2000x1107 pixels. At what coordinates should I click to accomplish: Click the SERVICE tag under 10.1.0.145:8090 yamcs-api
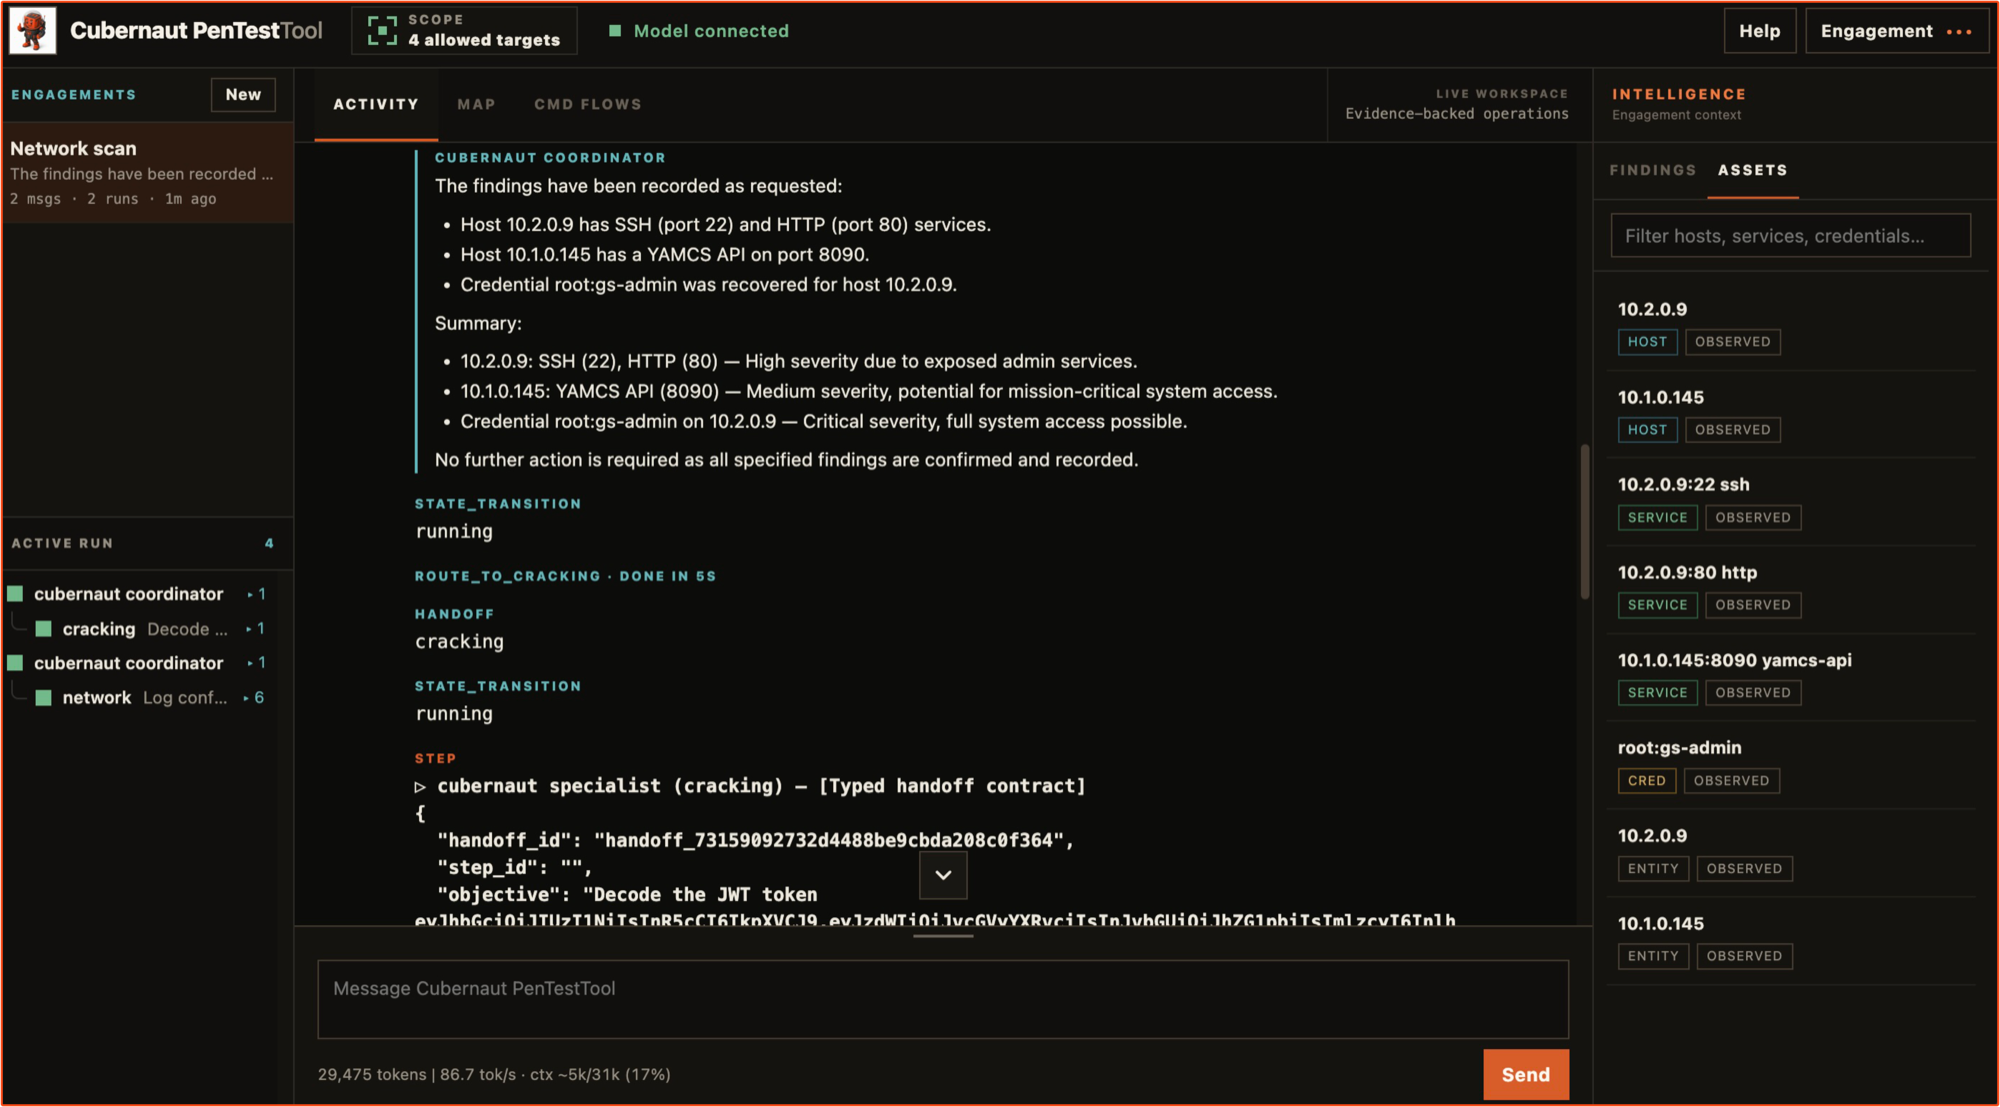pos(1657,693)
